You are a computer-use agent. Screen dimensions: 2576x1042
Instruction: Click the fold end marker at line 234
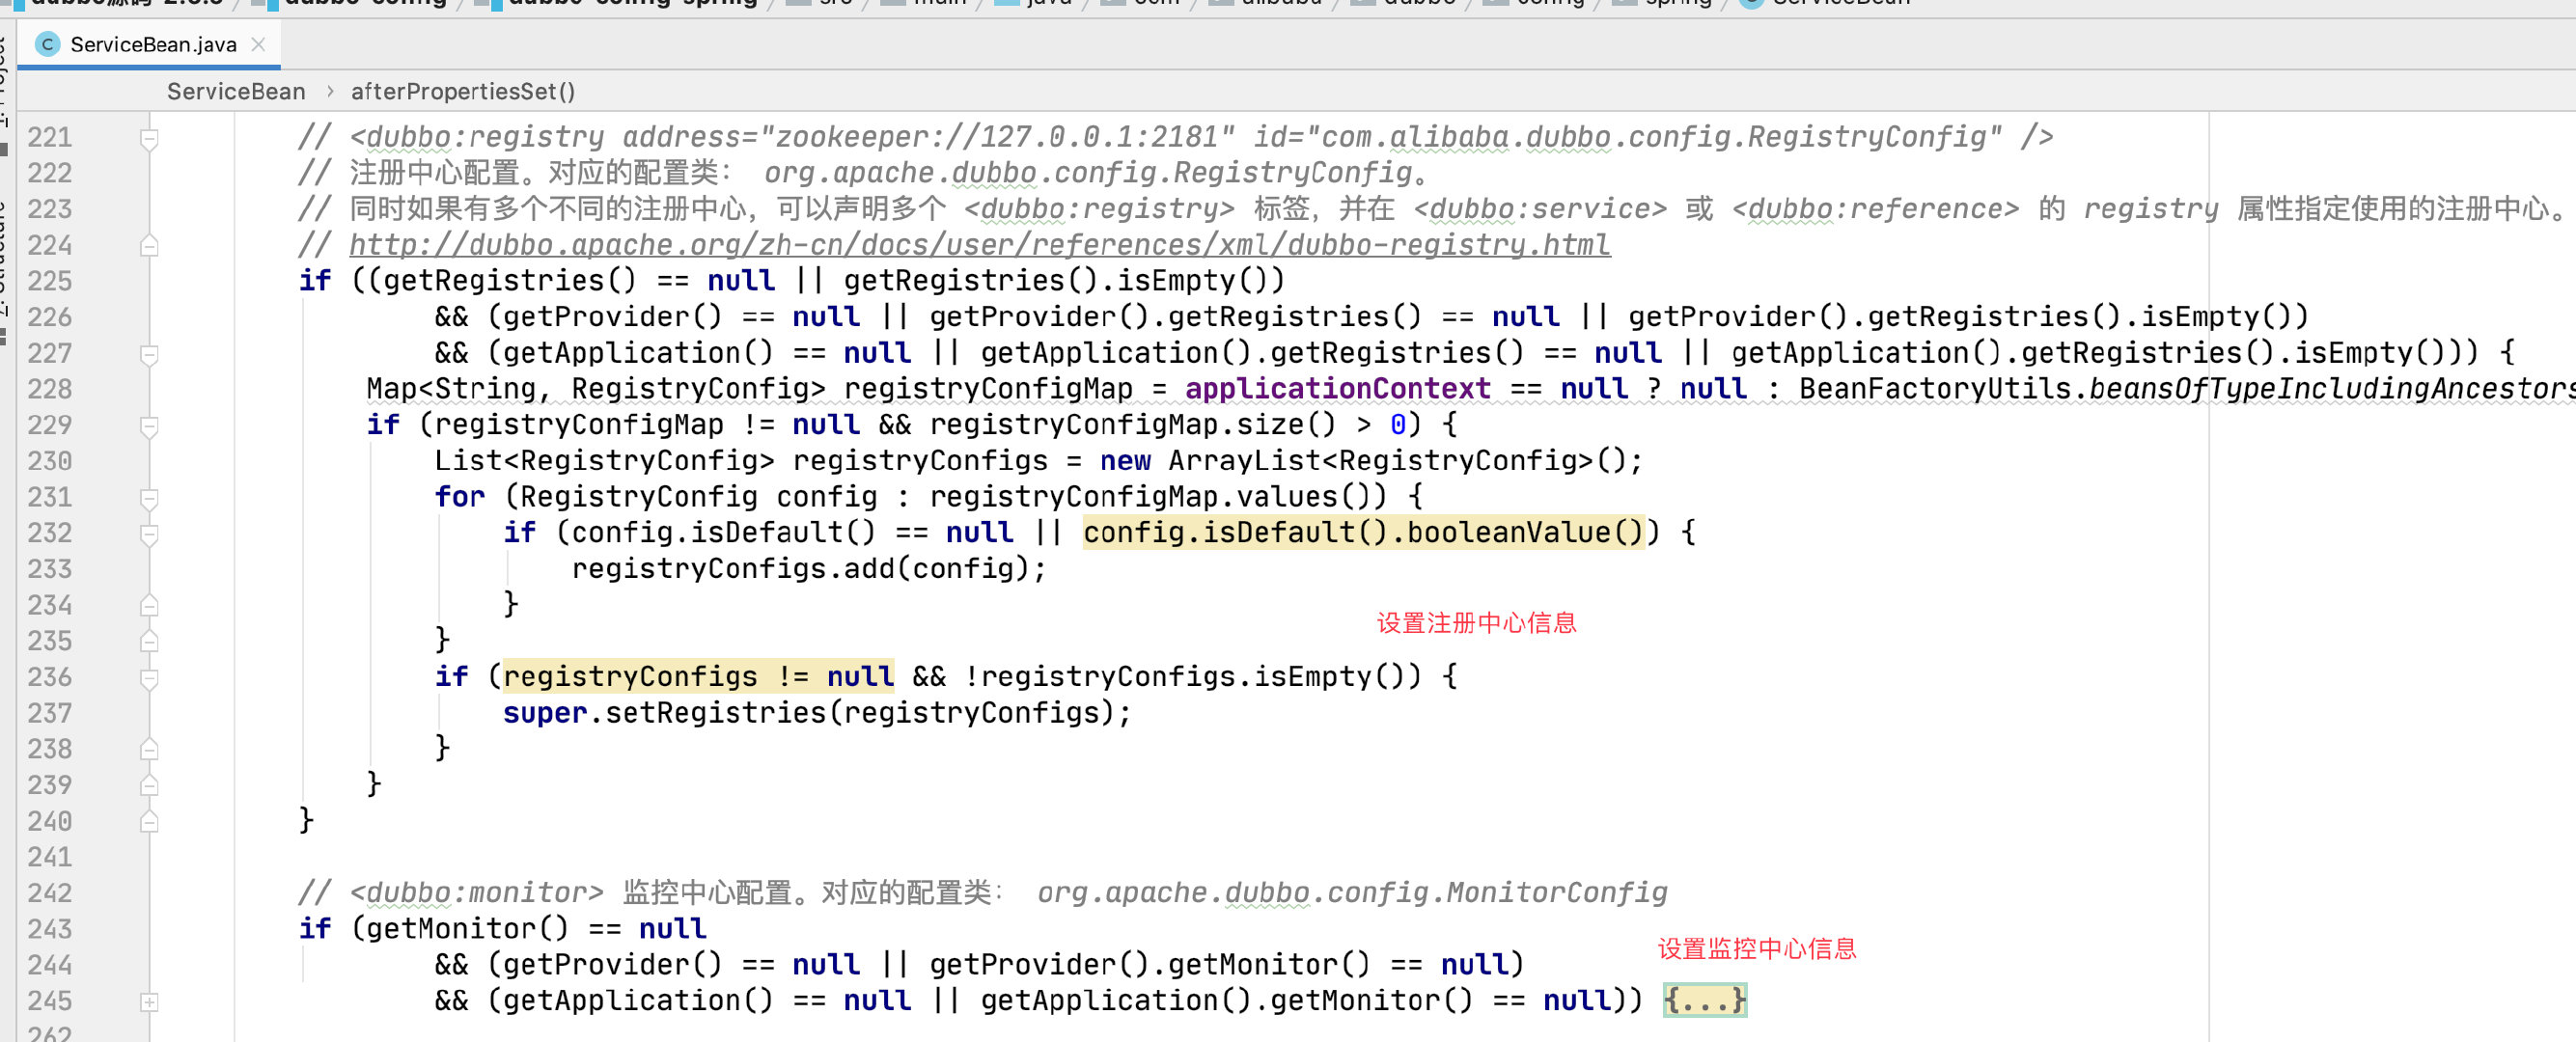[149, 605]
